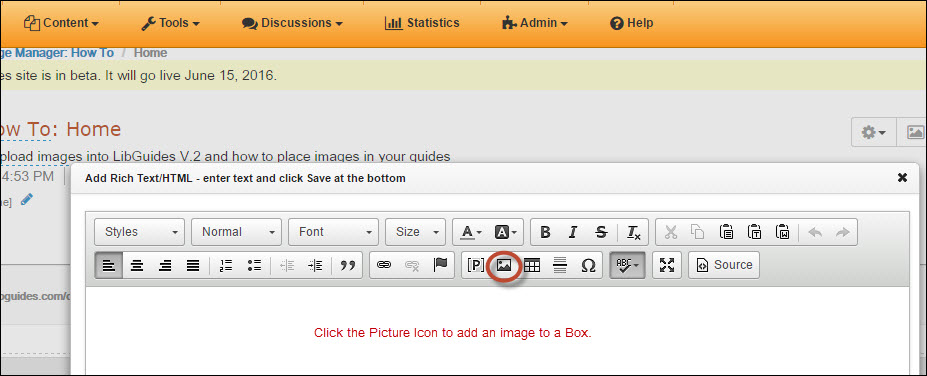
Task: Click the Unlink icon
Action: tap(412, 265)
